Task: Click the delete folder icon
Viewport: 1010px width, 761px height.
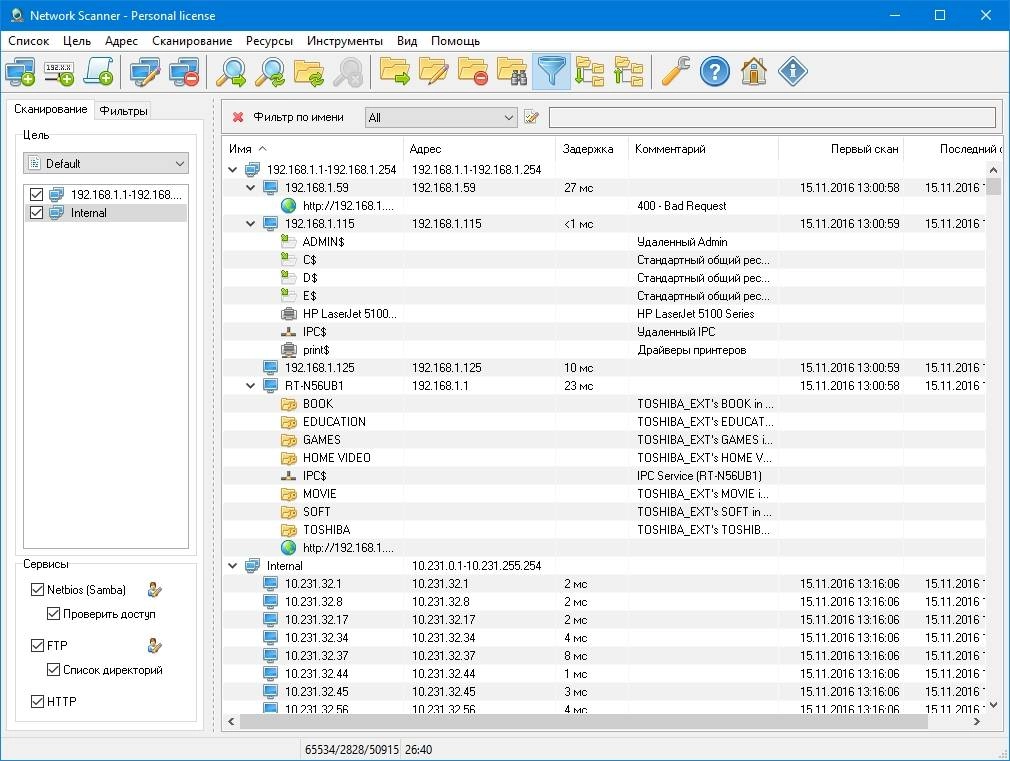Action: pos(473,72)
